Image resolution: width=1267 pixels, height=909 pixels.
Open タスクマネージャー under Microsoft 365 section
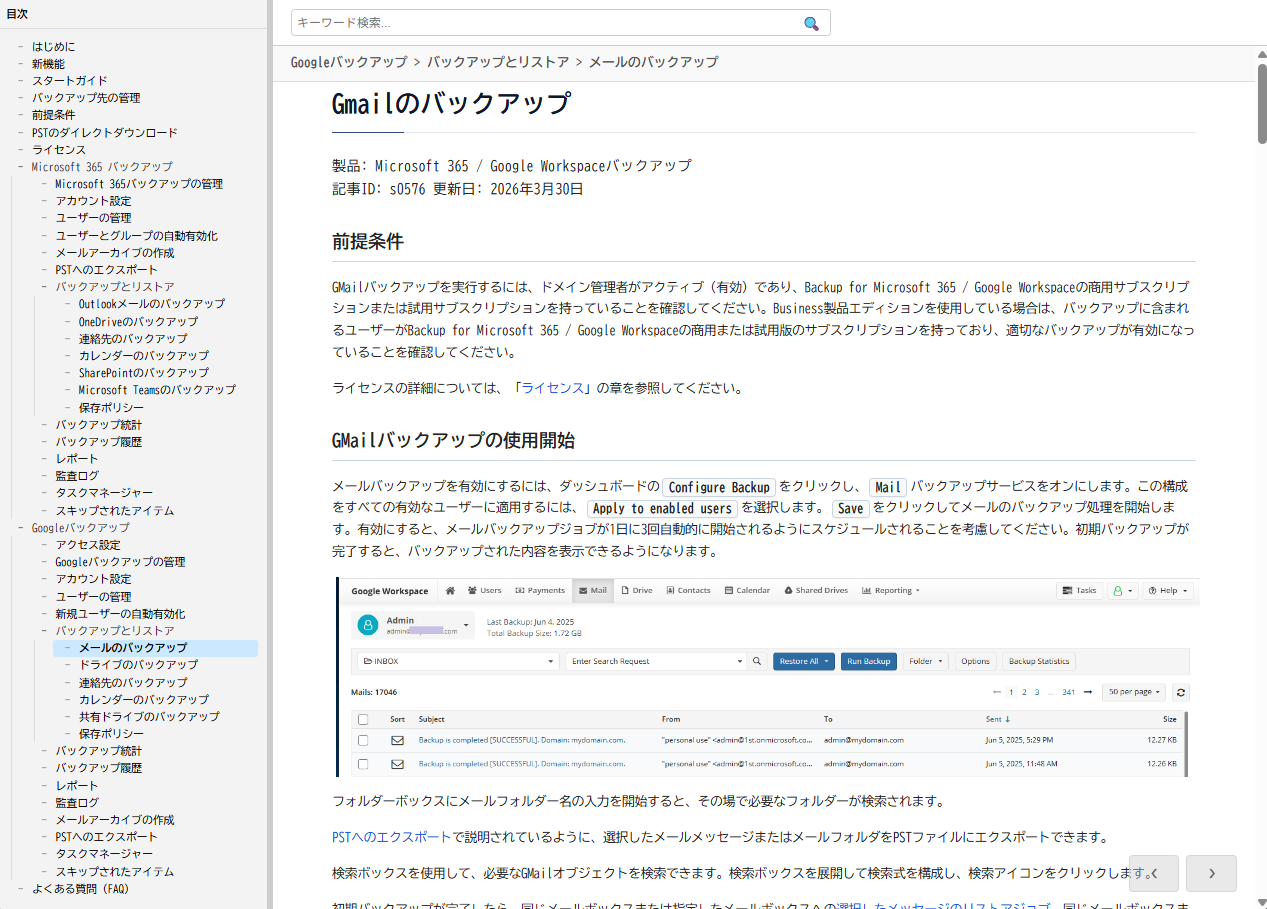[x=104, y=493]
